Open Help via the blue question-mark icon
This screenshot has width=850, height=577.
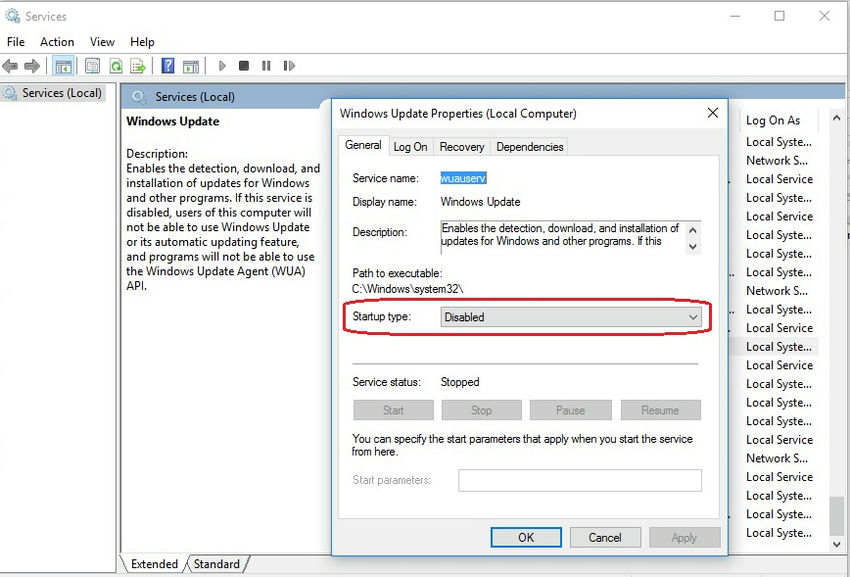(168, 66)
